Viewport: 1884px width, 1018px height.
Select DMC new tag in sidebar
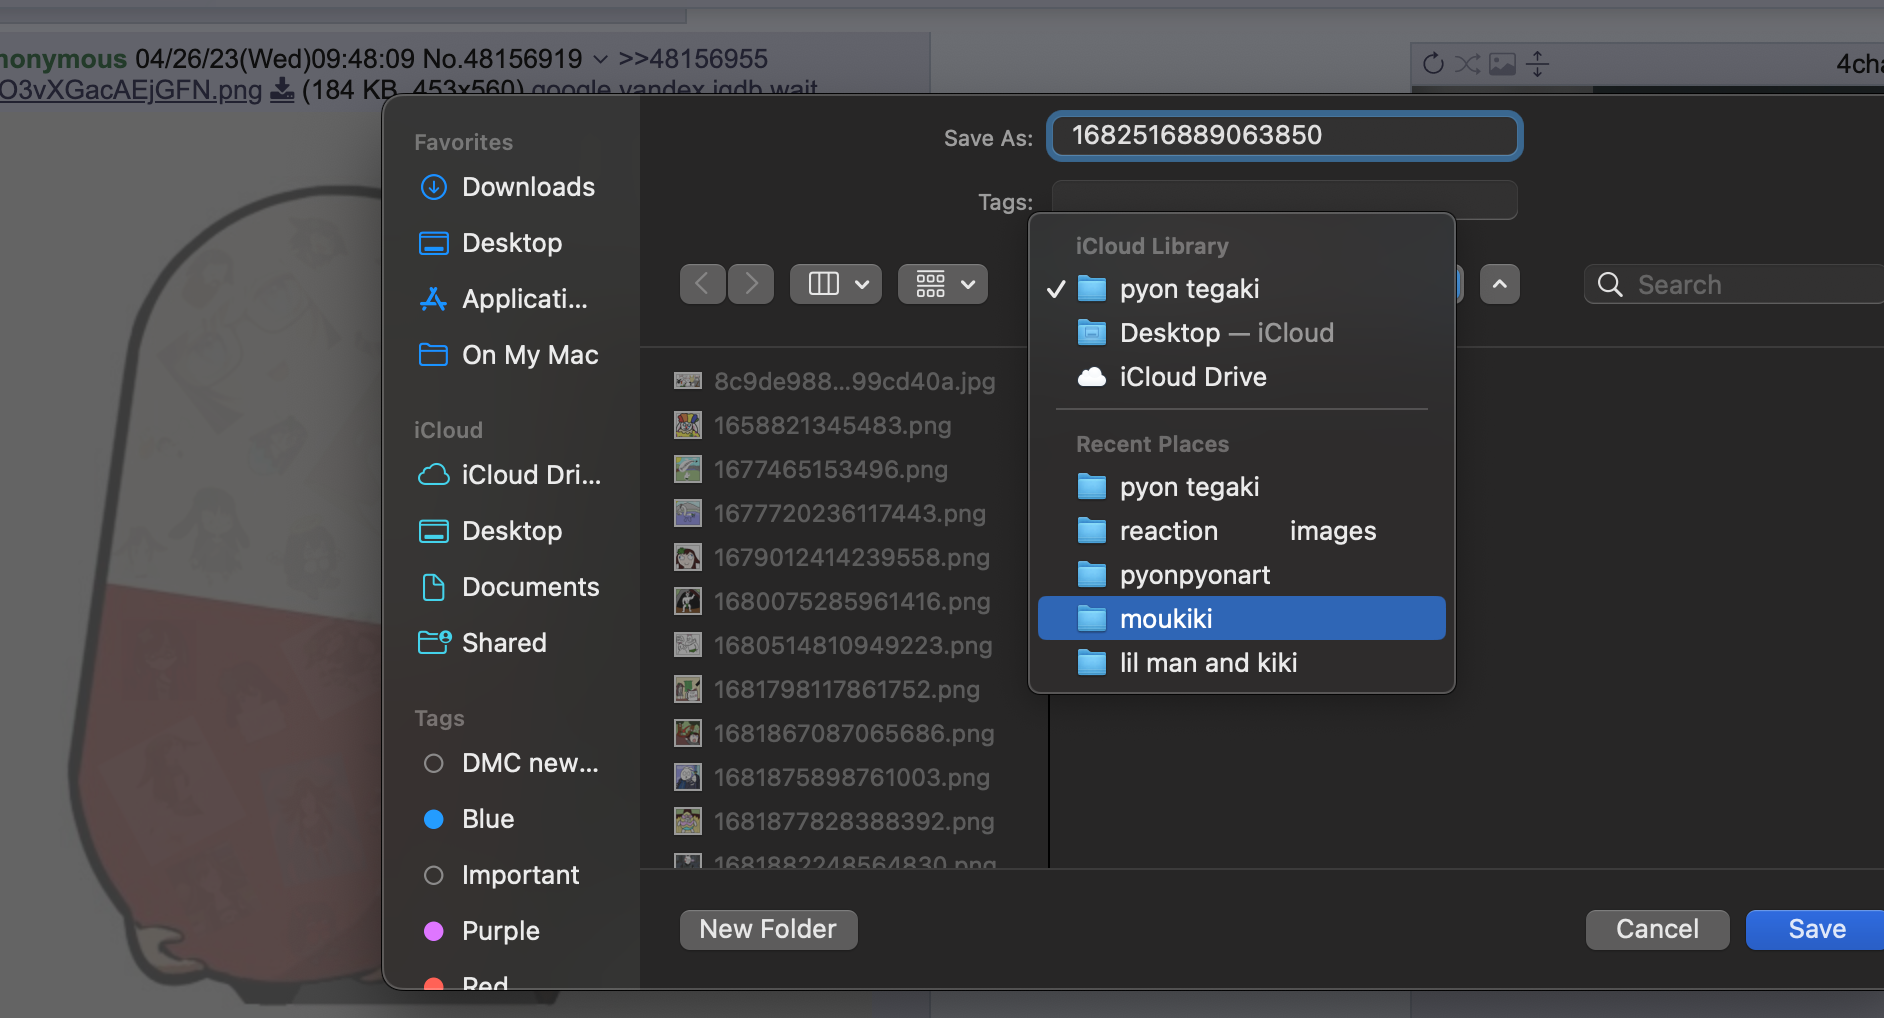click(x=510, y=763)
